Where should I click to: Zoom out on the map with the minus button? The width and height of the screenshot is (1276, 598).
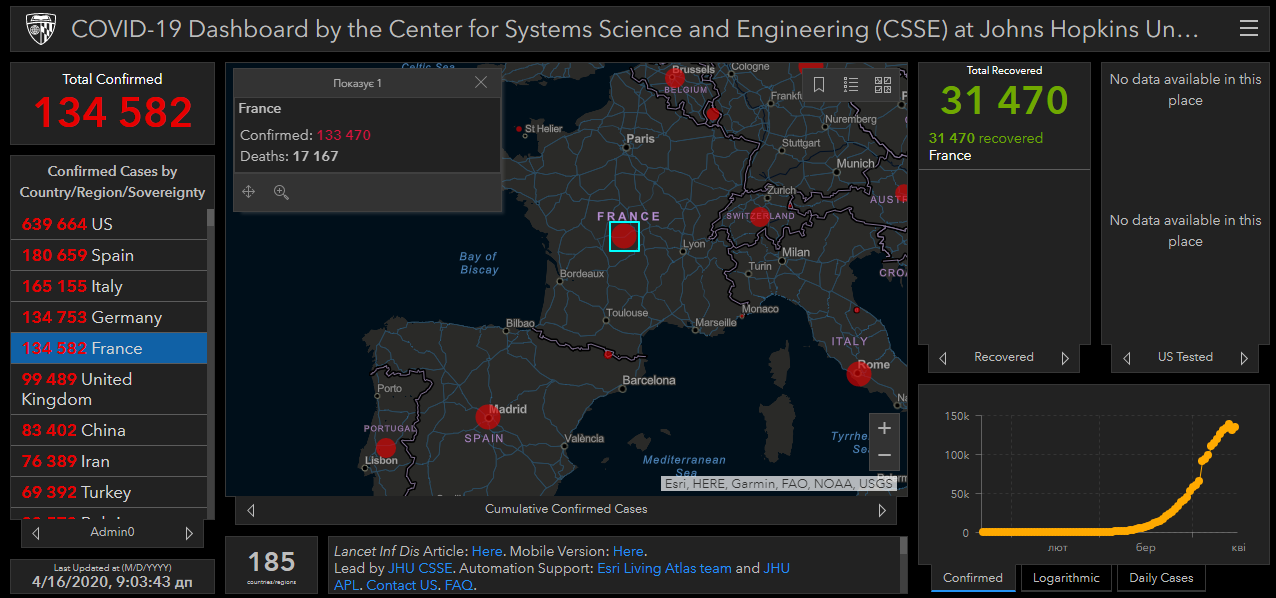point(884,456)
